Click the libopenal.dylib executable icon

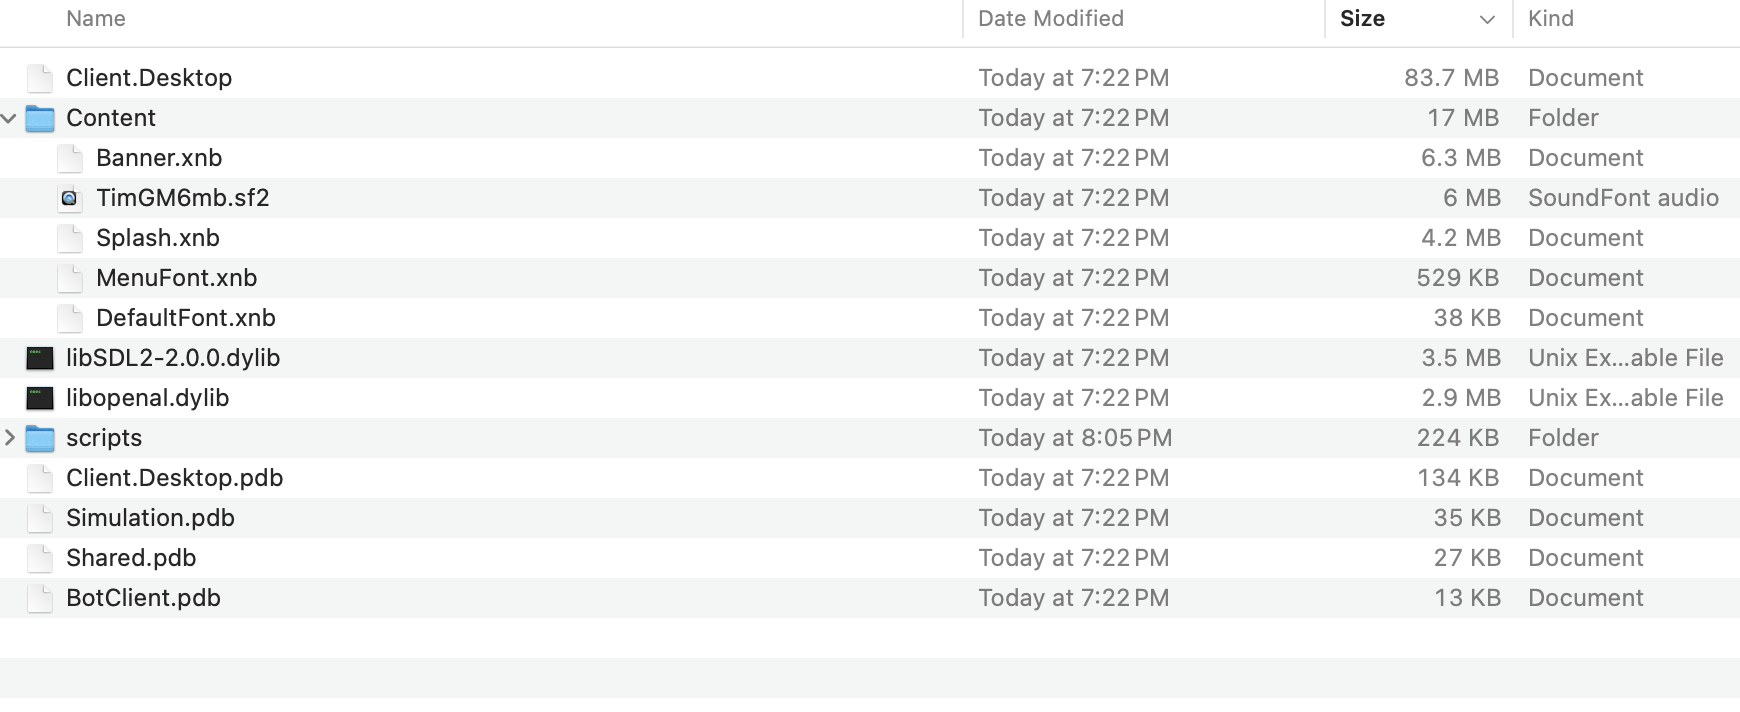click(40, 398)
